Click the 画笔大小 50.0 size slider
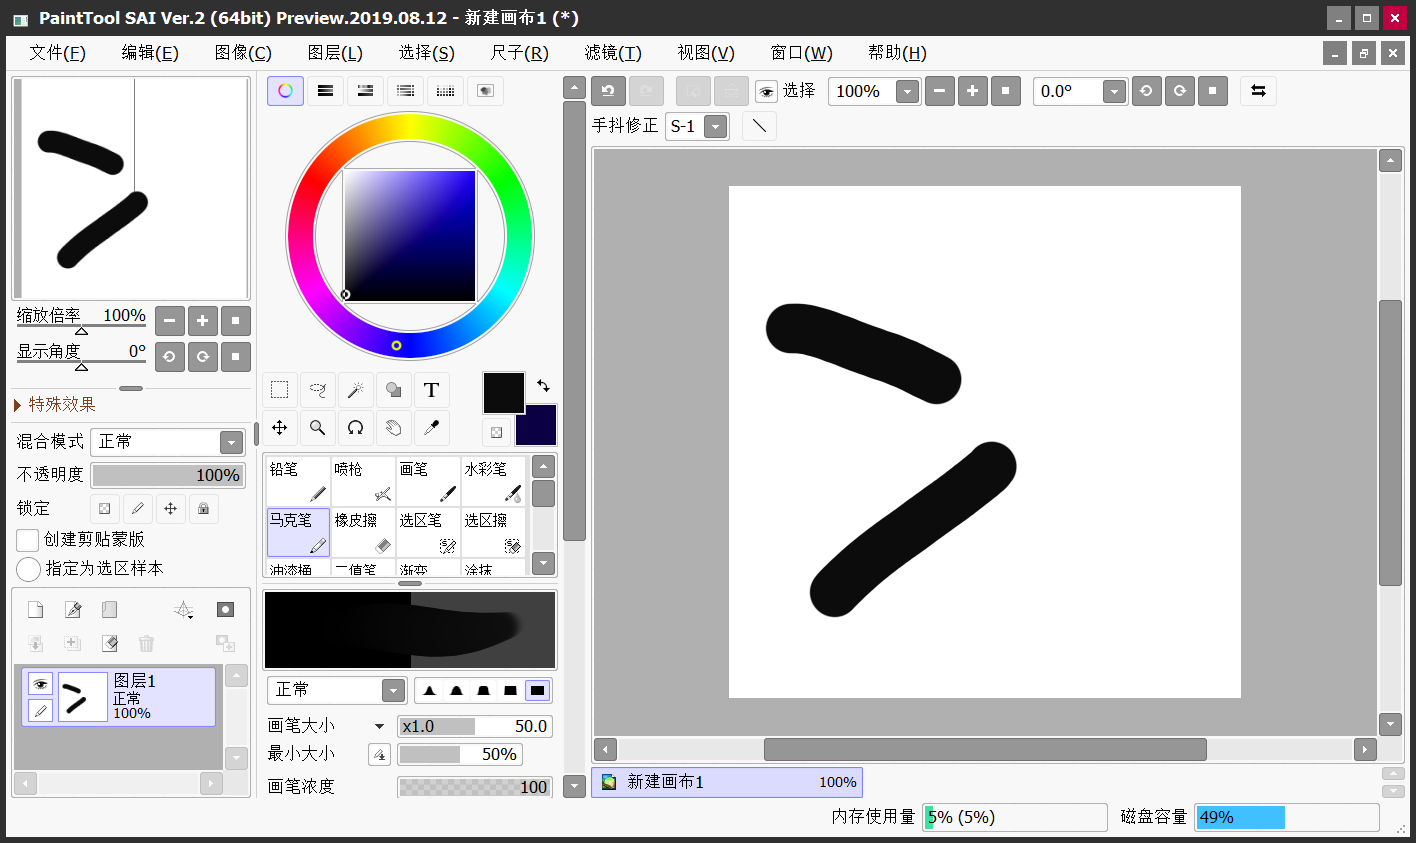The height and width of the screenshot is (843, 1416). click(x=475, y=727)
